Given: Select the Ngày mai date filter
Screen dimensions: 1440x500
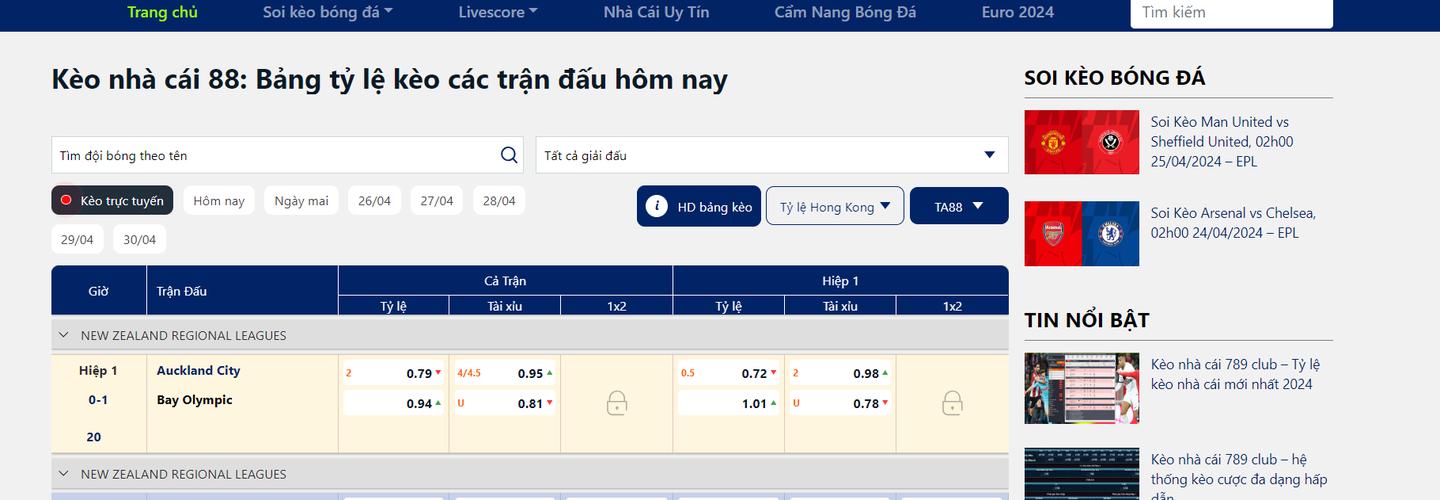Looking at the screenshot, I should point(301,201).
